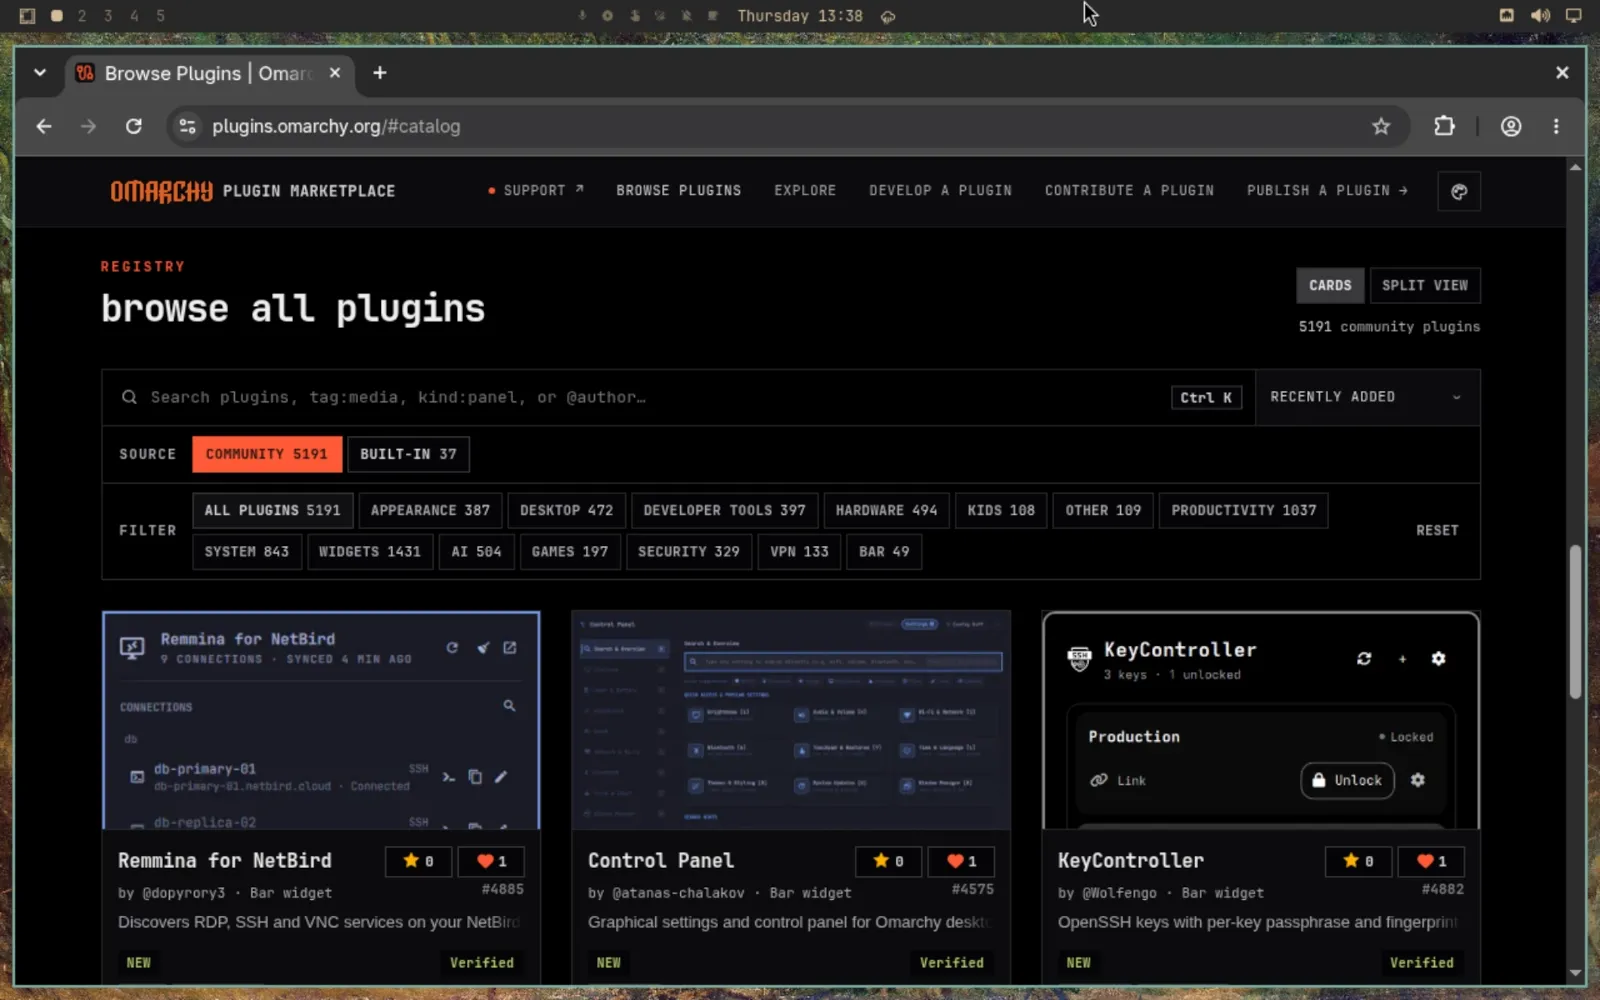
Task: Click the system volume icon in top bar
Action: [1540, 15]
